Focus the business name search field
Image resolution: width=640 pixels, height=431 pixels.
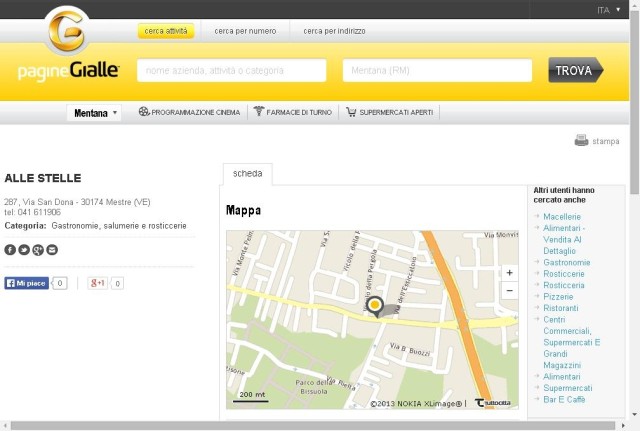point(231,70)
